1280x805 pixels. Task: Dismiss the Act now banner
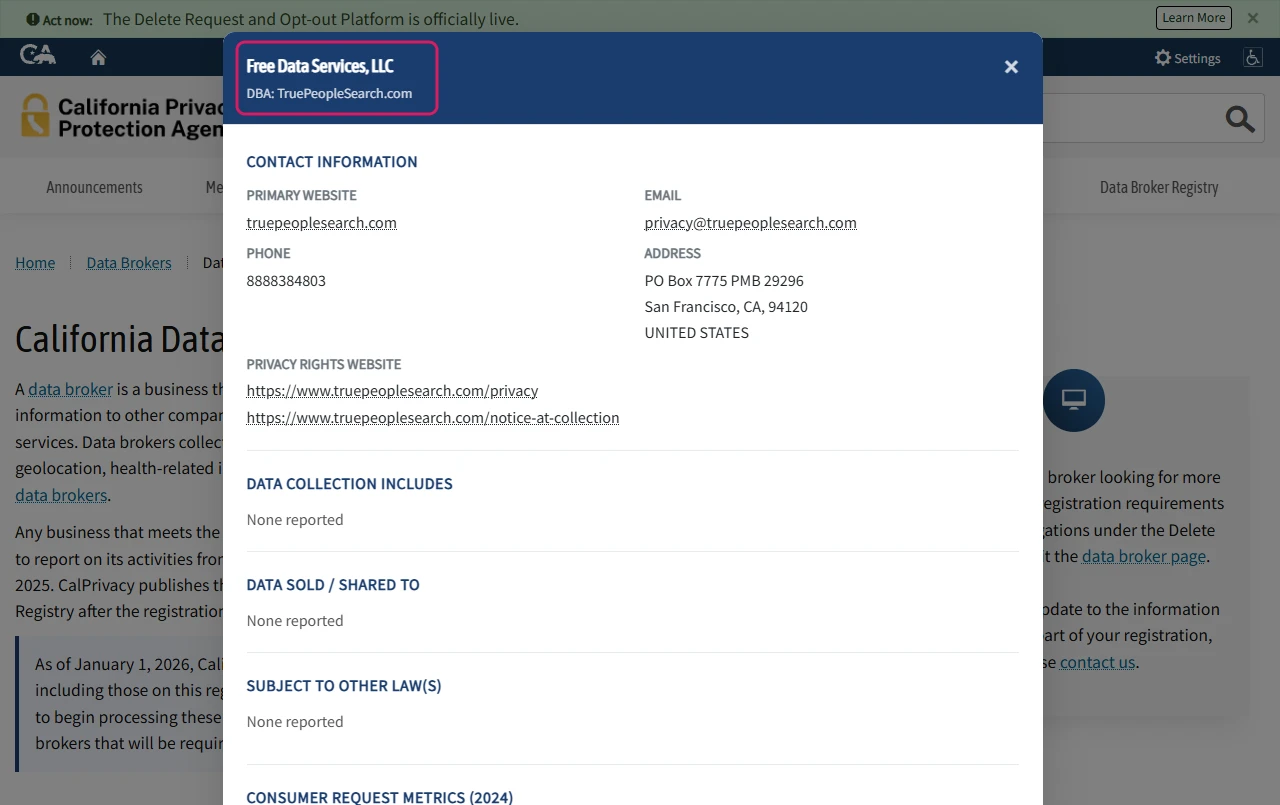1253,18
